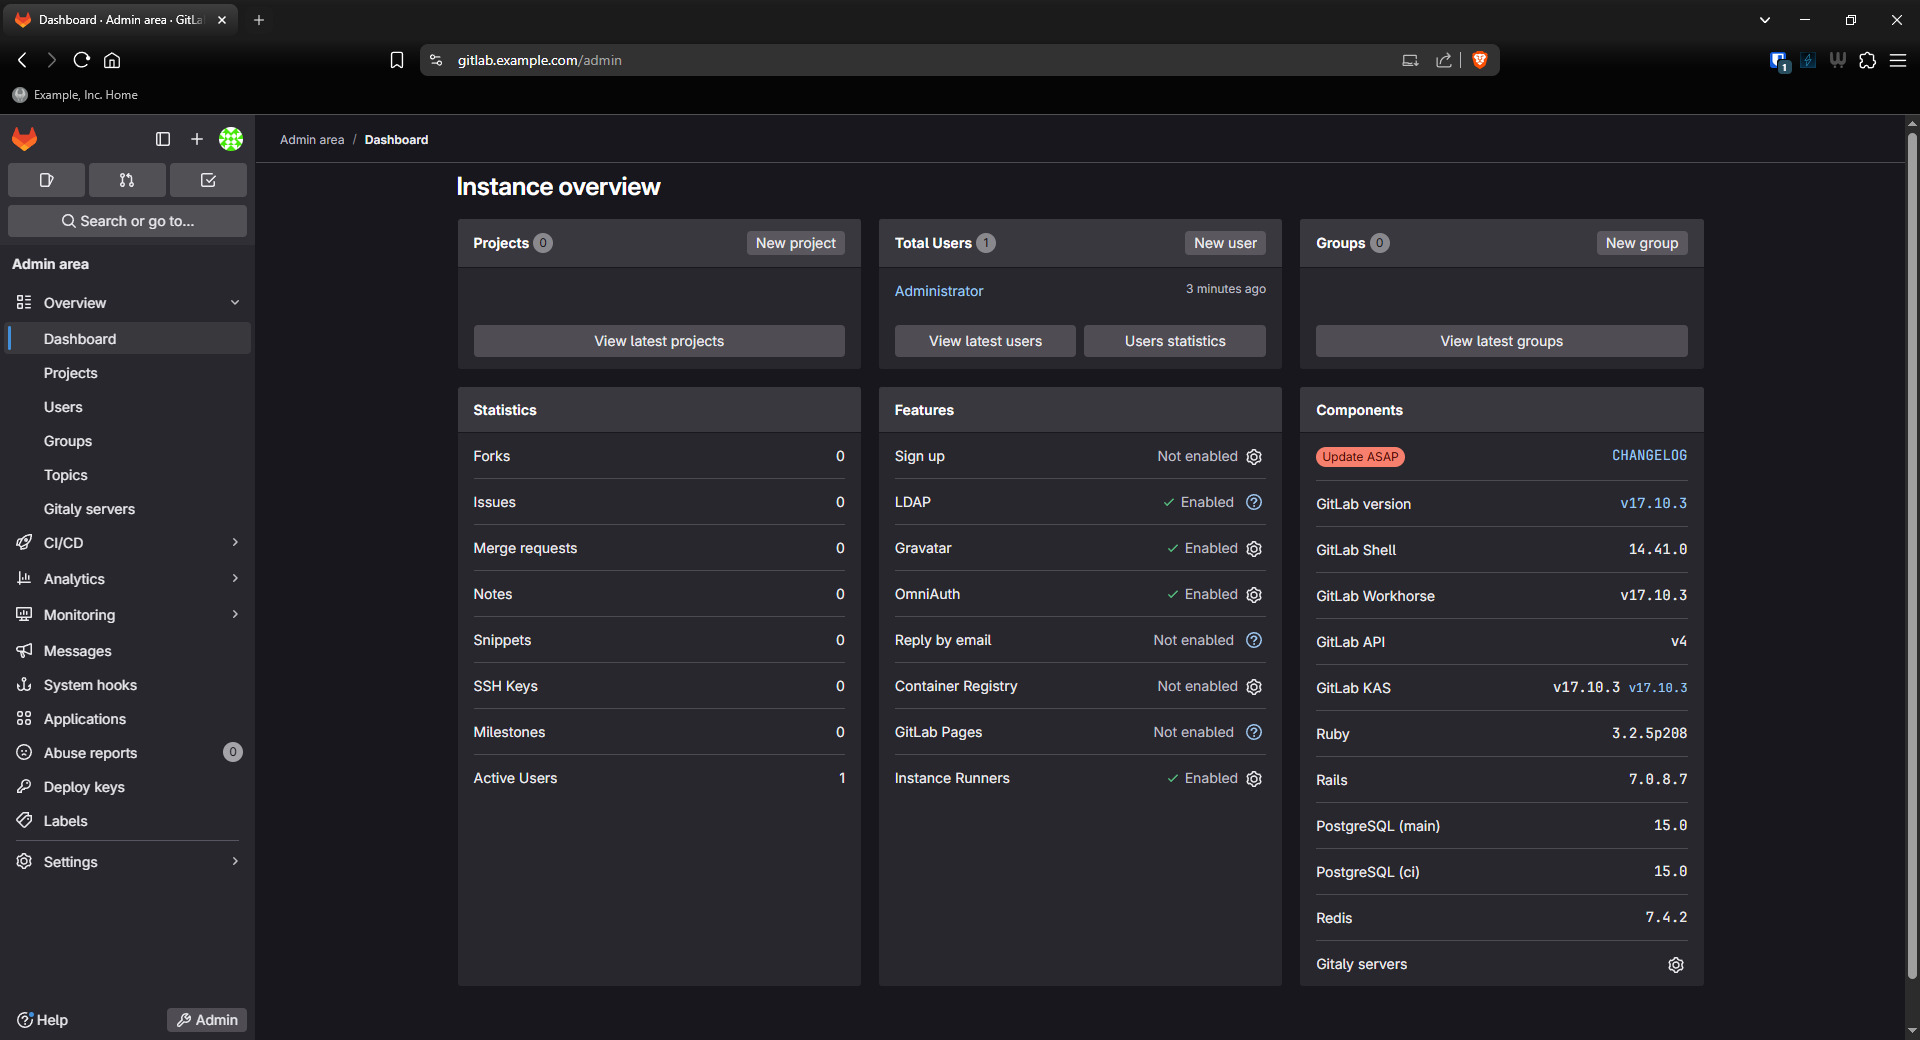Select Users in the admin sidebar
1920x1040 pixels.
63,407
